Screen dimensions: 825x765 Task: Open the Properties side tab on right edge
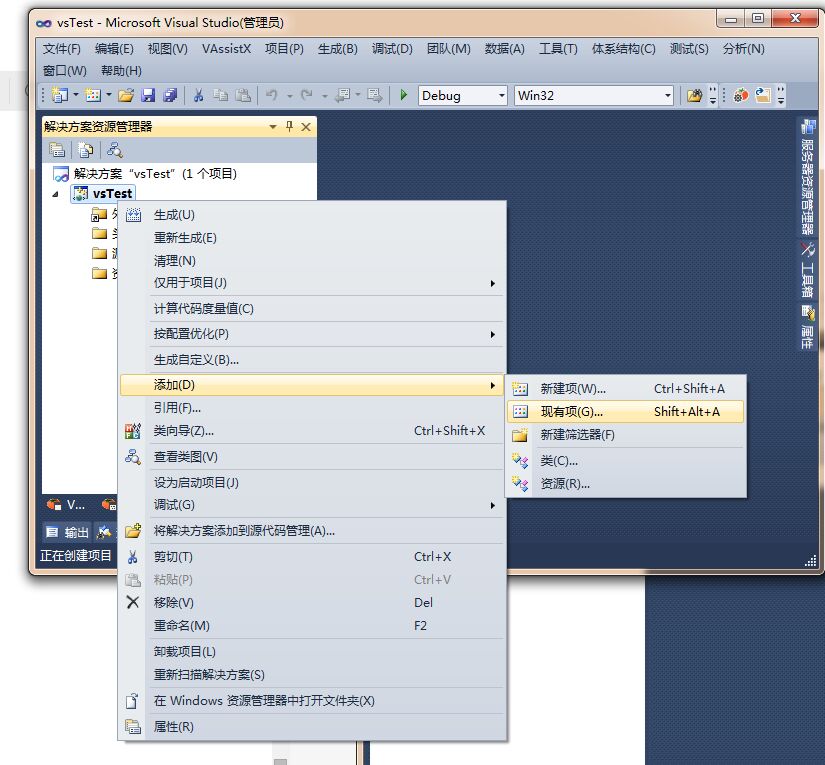pyautogui.click(x=807, y=326)
